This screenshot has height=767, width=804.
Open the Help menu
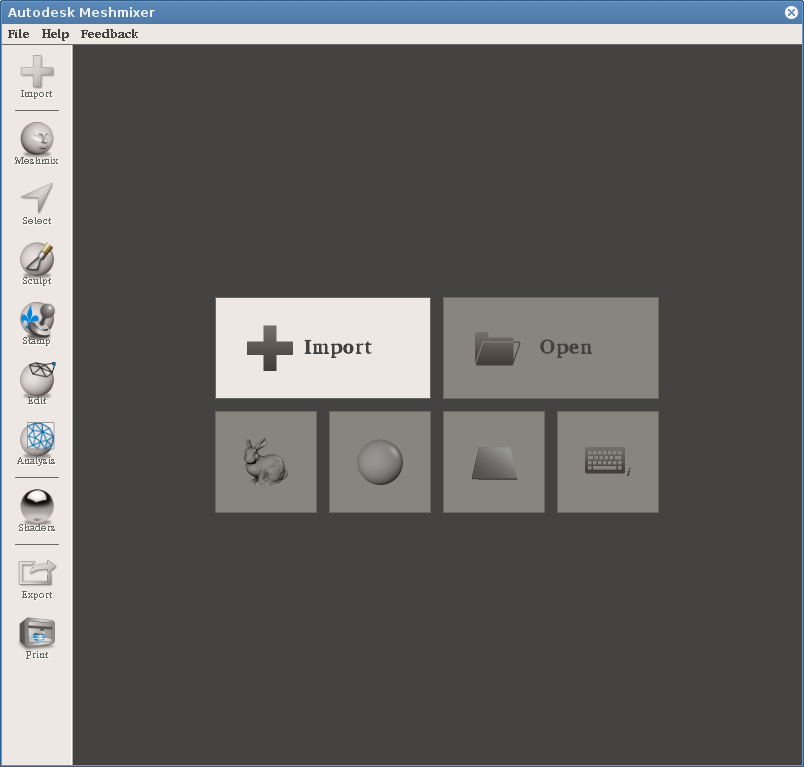(55, 34)
